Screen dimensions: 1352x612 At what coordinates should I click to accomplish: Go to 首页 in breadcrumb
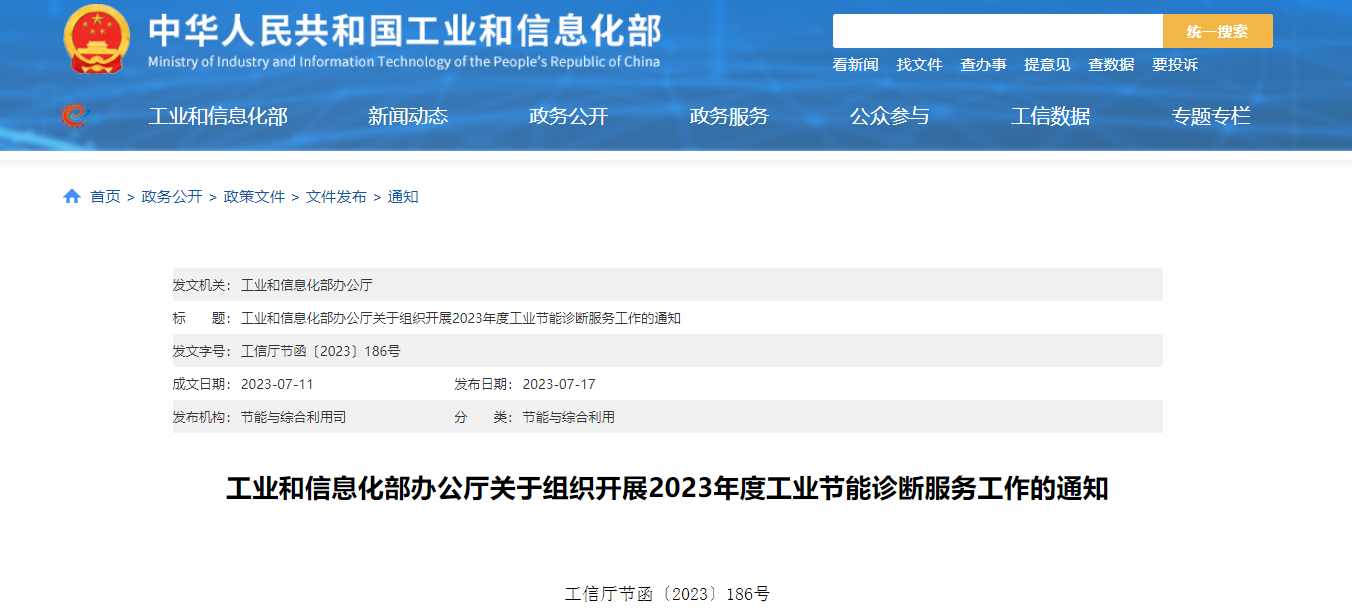coord(105,197)
